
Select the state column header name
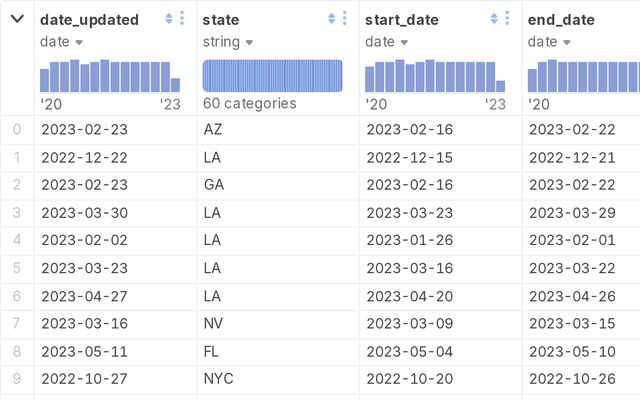(220, 20)
